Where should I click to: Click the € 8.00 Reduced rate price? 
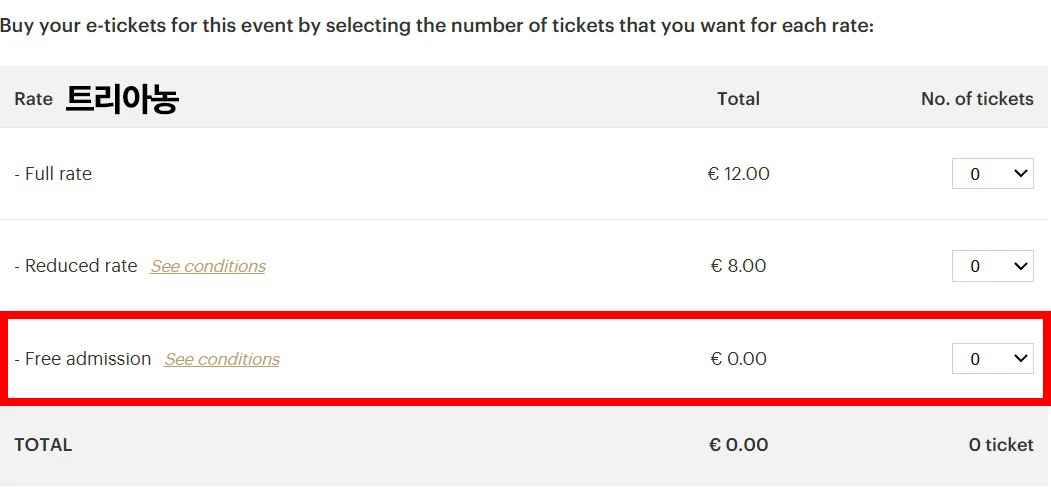[738, 266]
